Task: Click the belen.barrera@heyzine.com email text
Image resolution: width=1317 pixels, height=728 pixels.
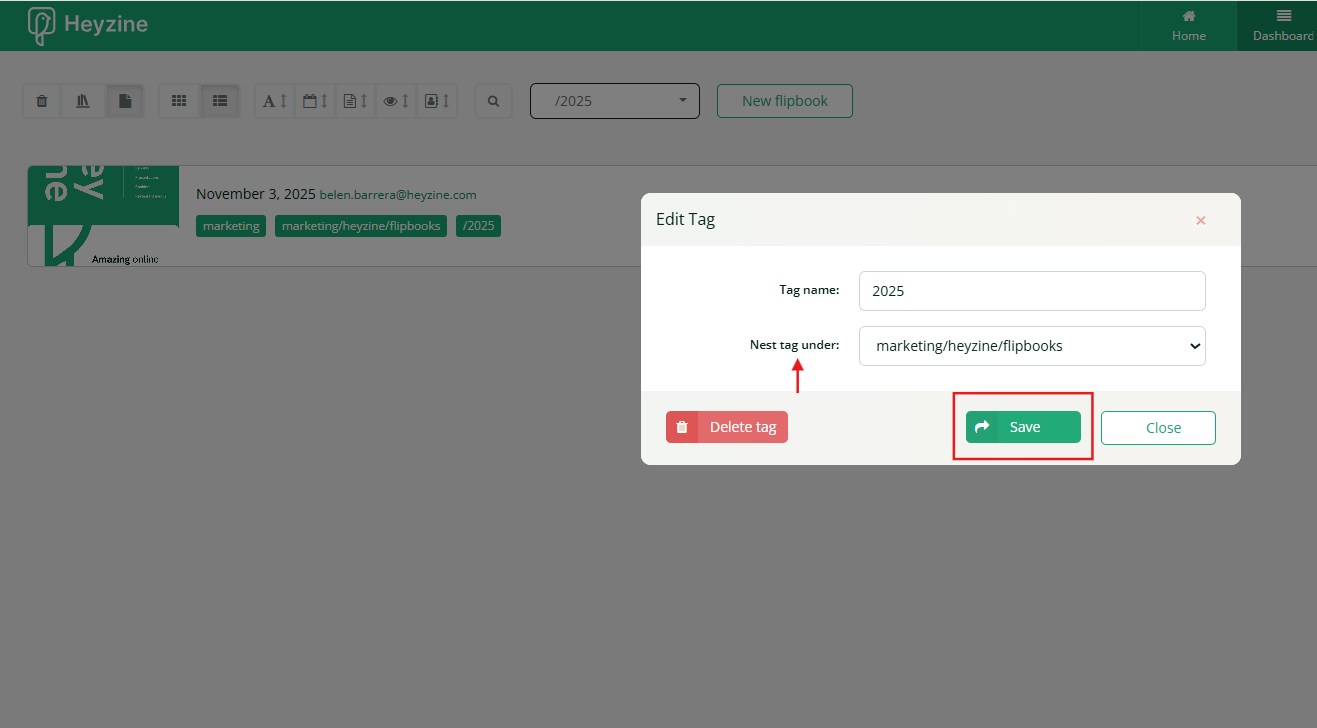Action: point(398,195)
